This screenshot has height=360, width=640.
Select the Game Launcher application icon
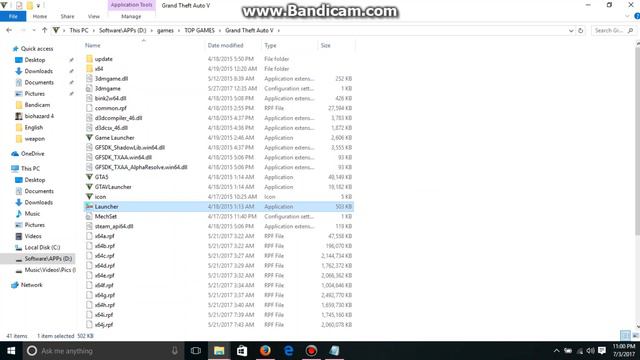[x=89, y=138]
